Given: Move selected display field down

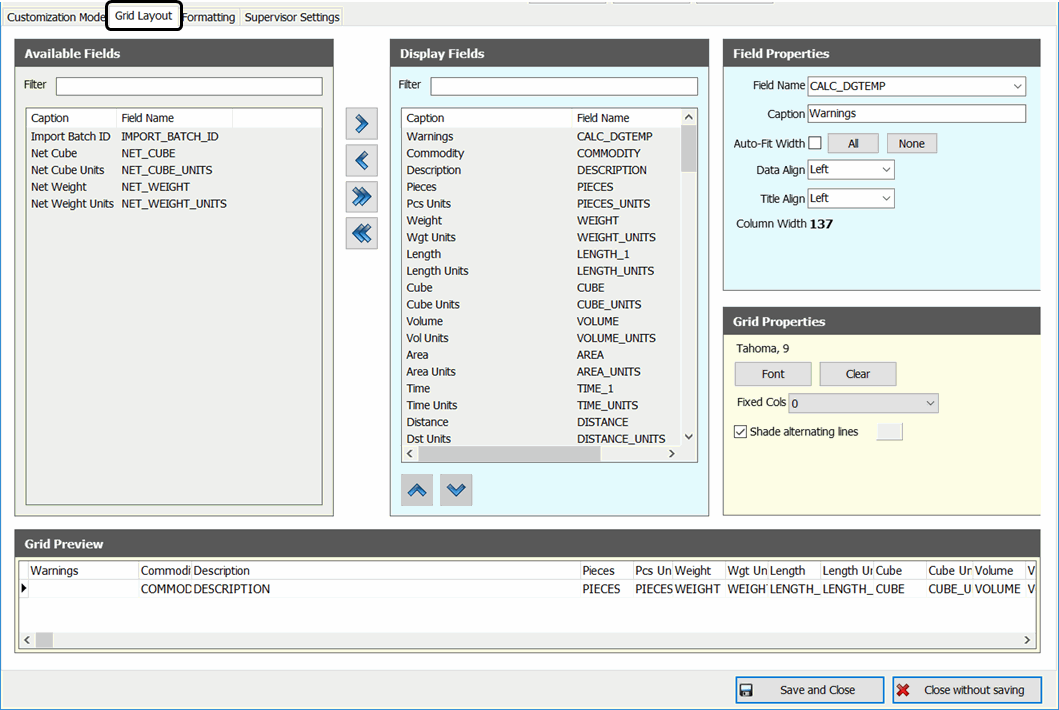Looking at the screenshot, I should [x=456, y=490].
